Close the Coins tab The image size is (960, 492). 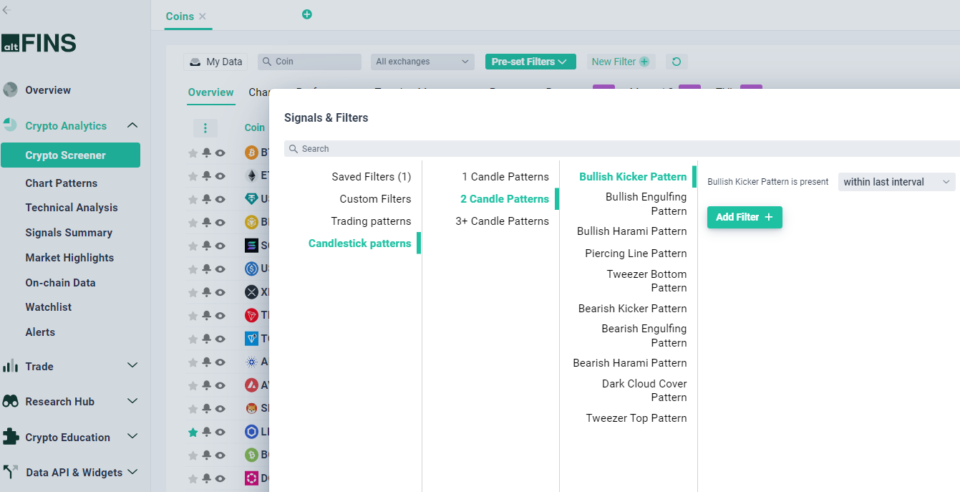[x=203, y=17]
